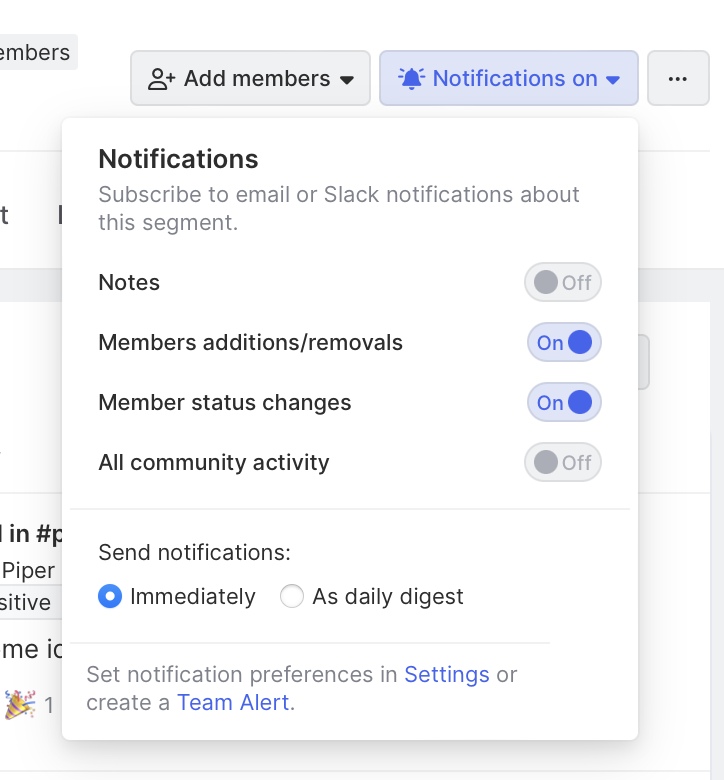
Task: Click the Notifications panel heading
Action: 178,159
